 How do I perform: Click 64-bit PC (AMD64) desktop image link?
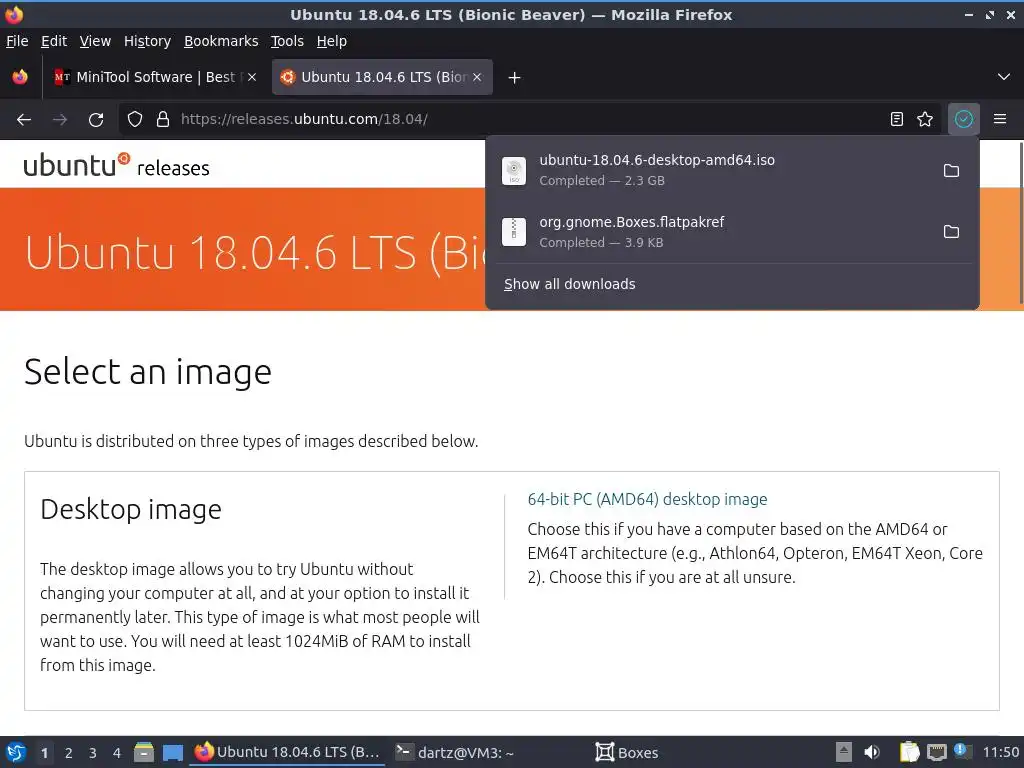tap(647, 500)
